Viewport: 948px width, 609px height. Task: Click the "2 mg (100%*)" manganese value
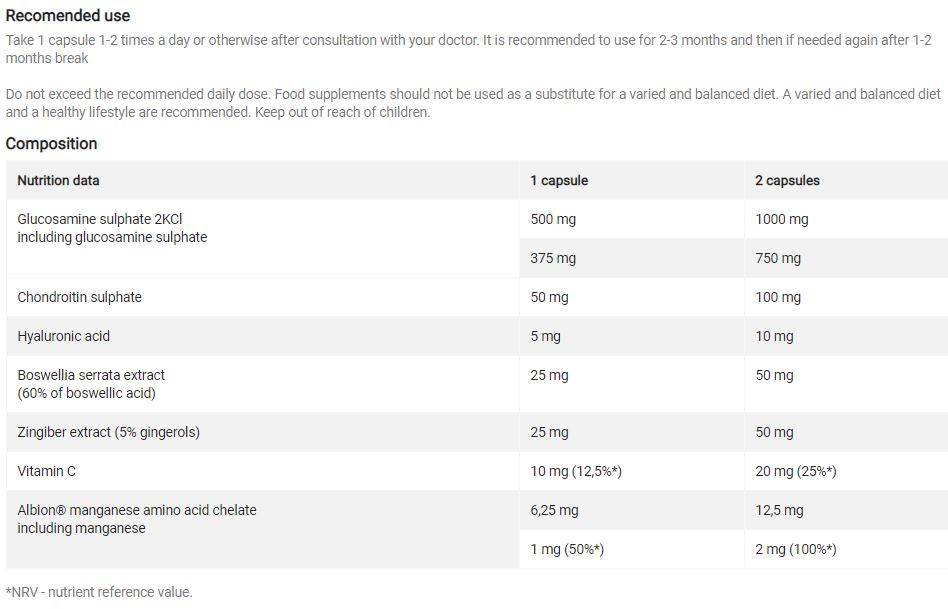(x=796, y=549)
